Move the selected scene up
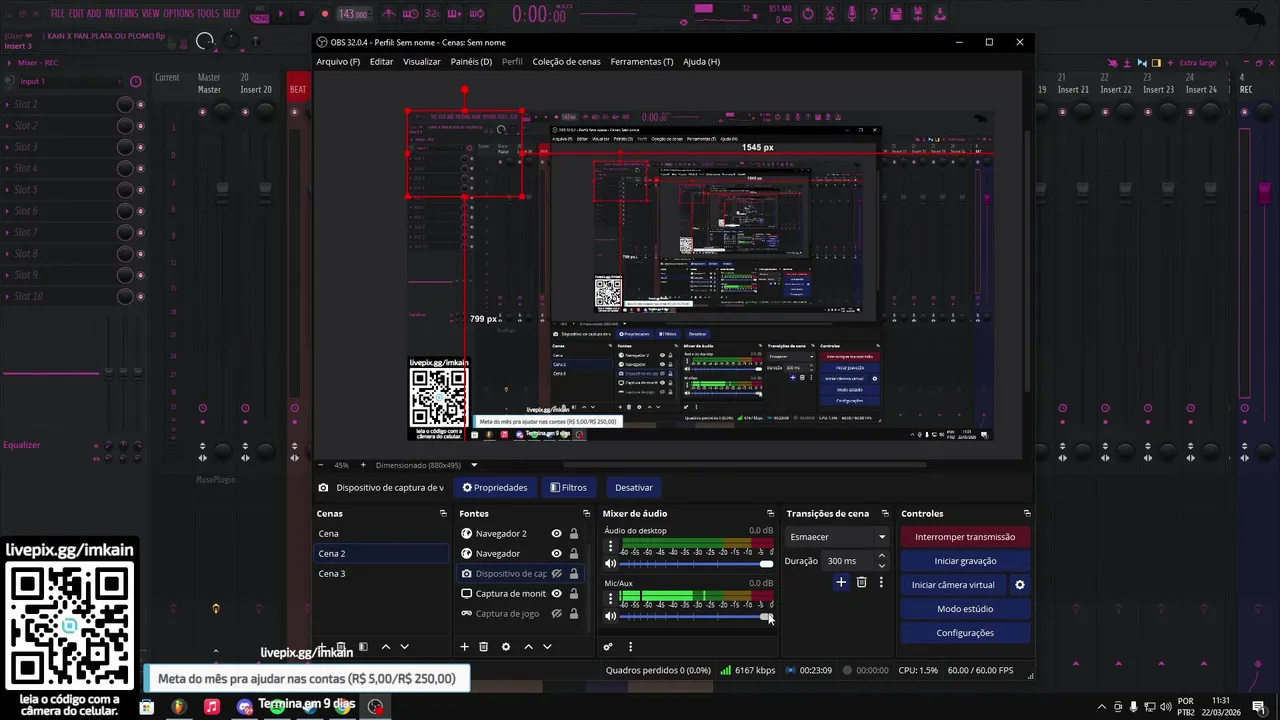This screenshot has width=1280, height=720. (386, 647)
